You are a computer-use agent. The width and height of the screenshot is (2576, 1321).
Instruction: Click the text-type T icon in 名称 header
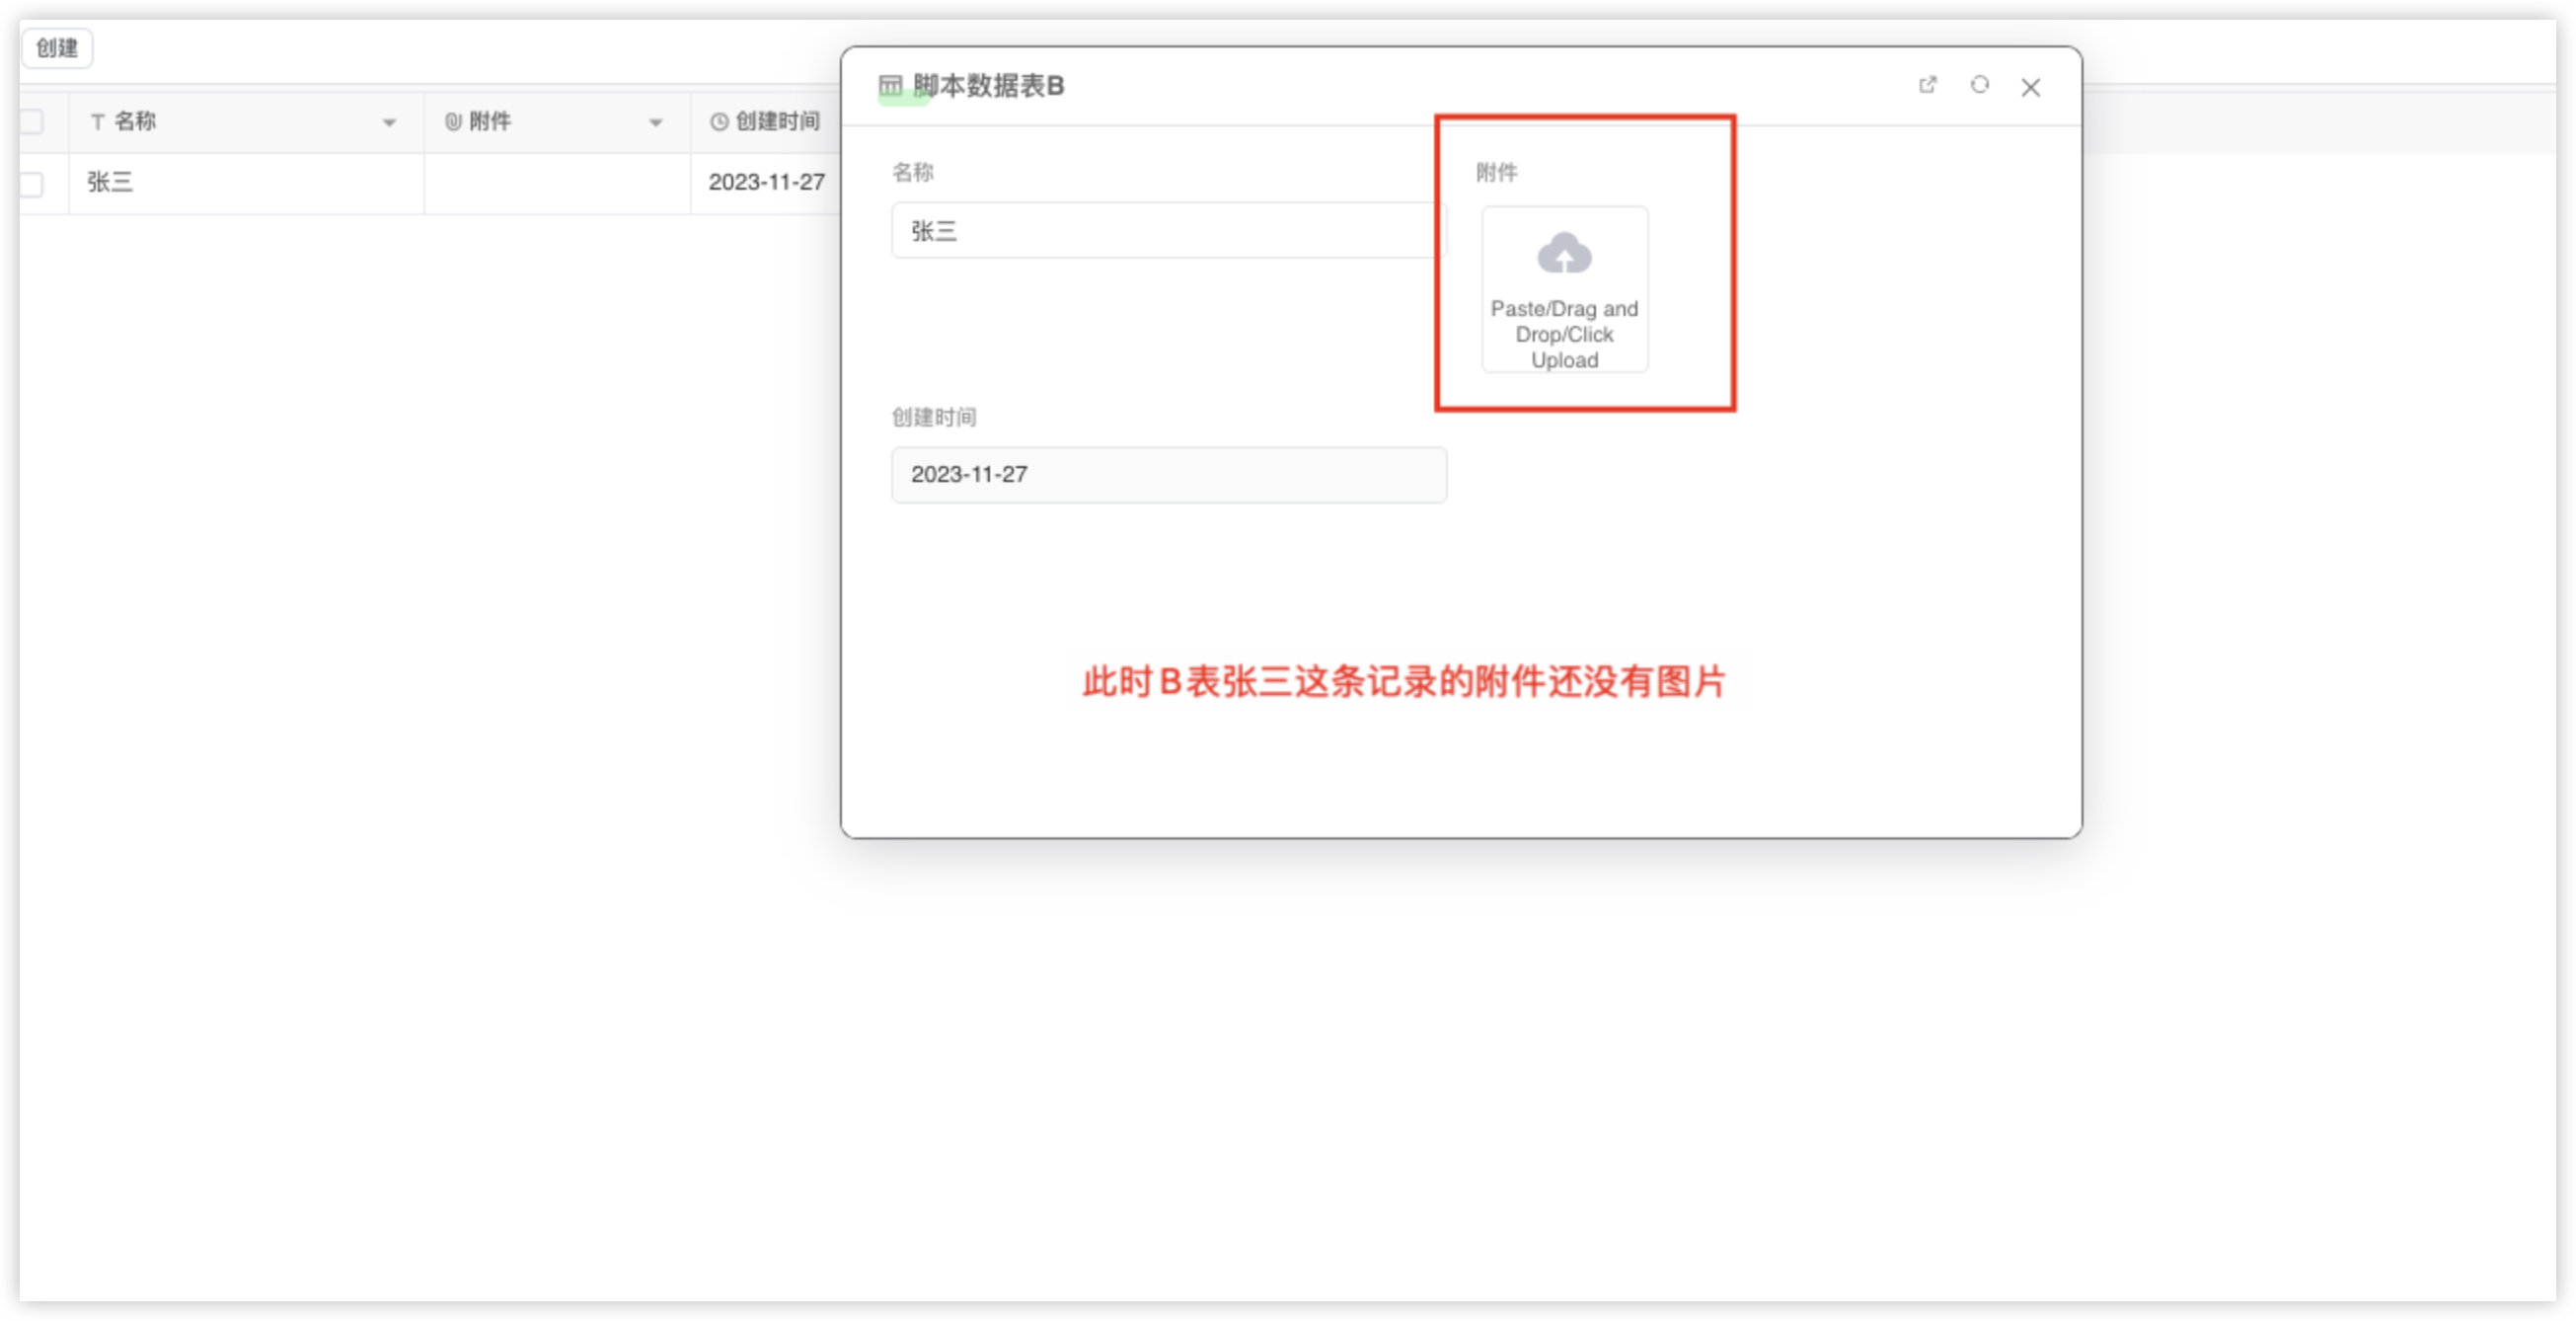(x=98, y=122)
